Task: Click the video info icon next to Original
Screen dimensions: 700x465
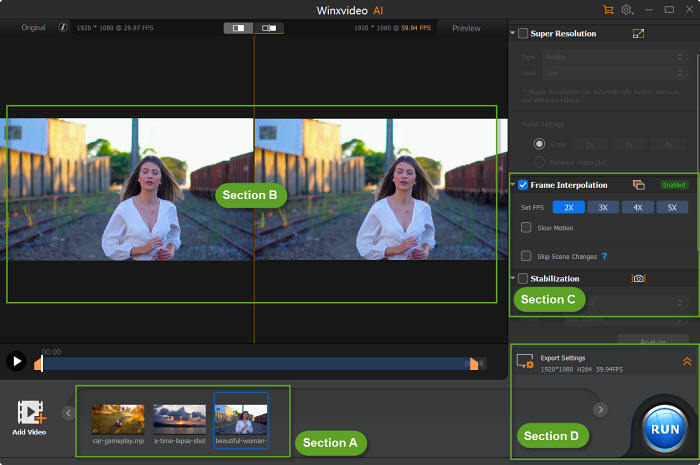Action: [63, 27]
